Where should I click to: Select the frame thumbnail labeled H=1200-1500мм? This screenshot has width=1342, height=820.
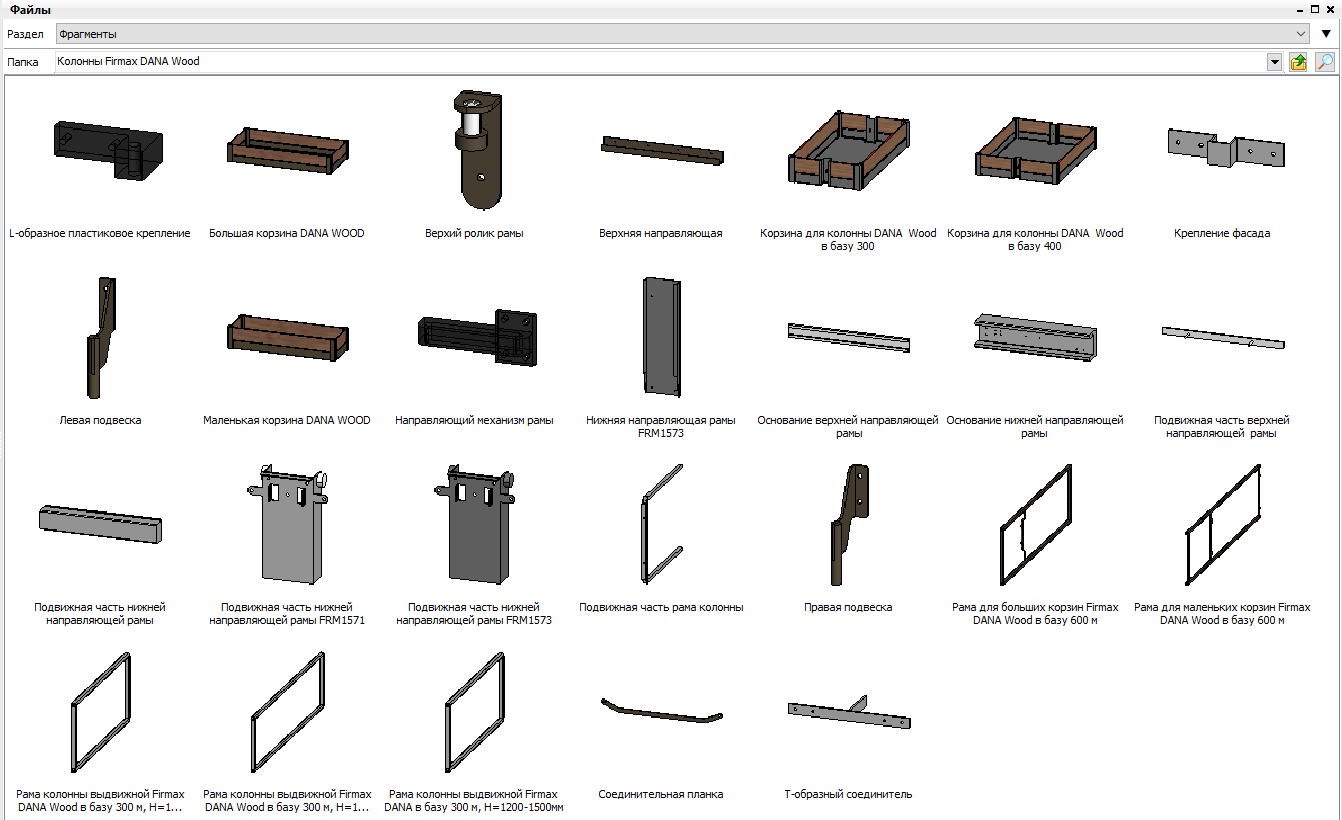(x=474, y=711)
